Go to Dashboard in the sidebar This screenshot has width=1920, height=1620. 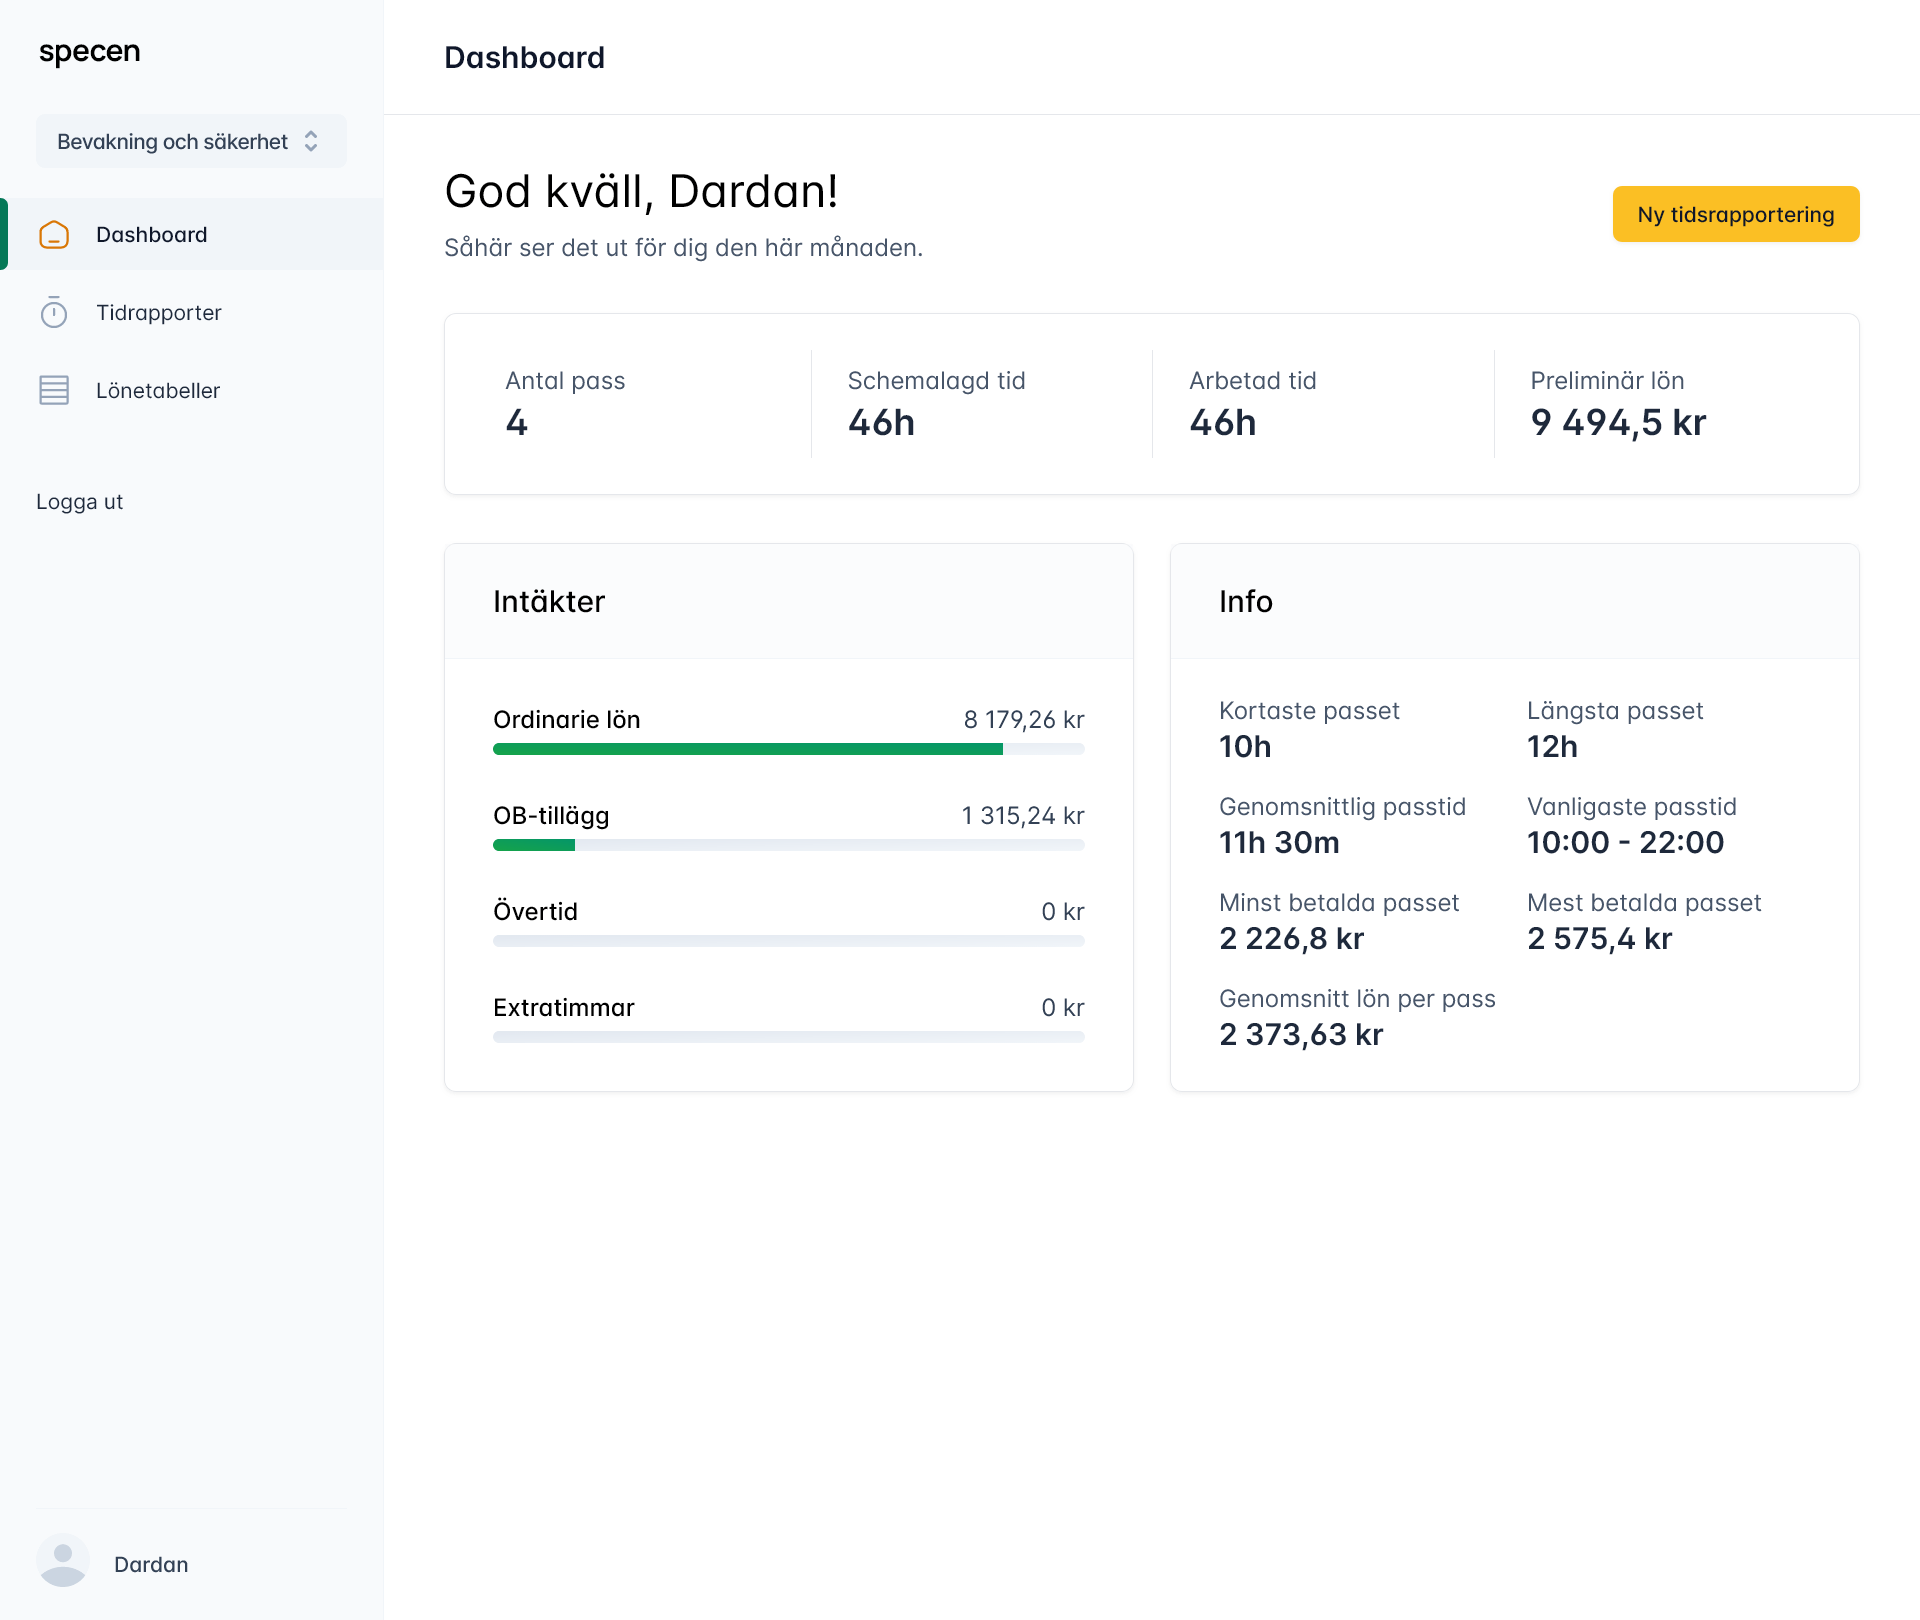(192, 234)
